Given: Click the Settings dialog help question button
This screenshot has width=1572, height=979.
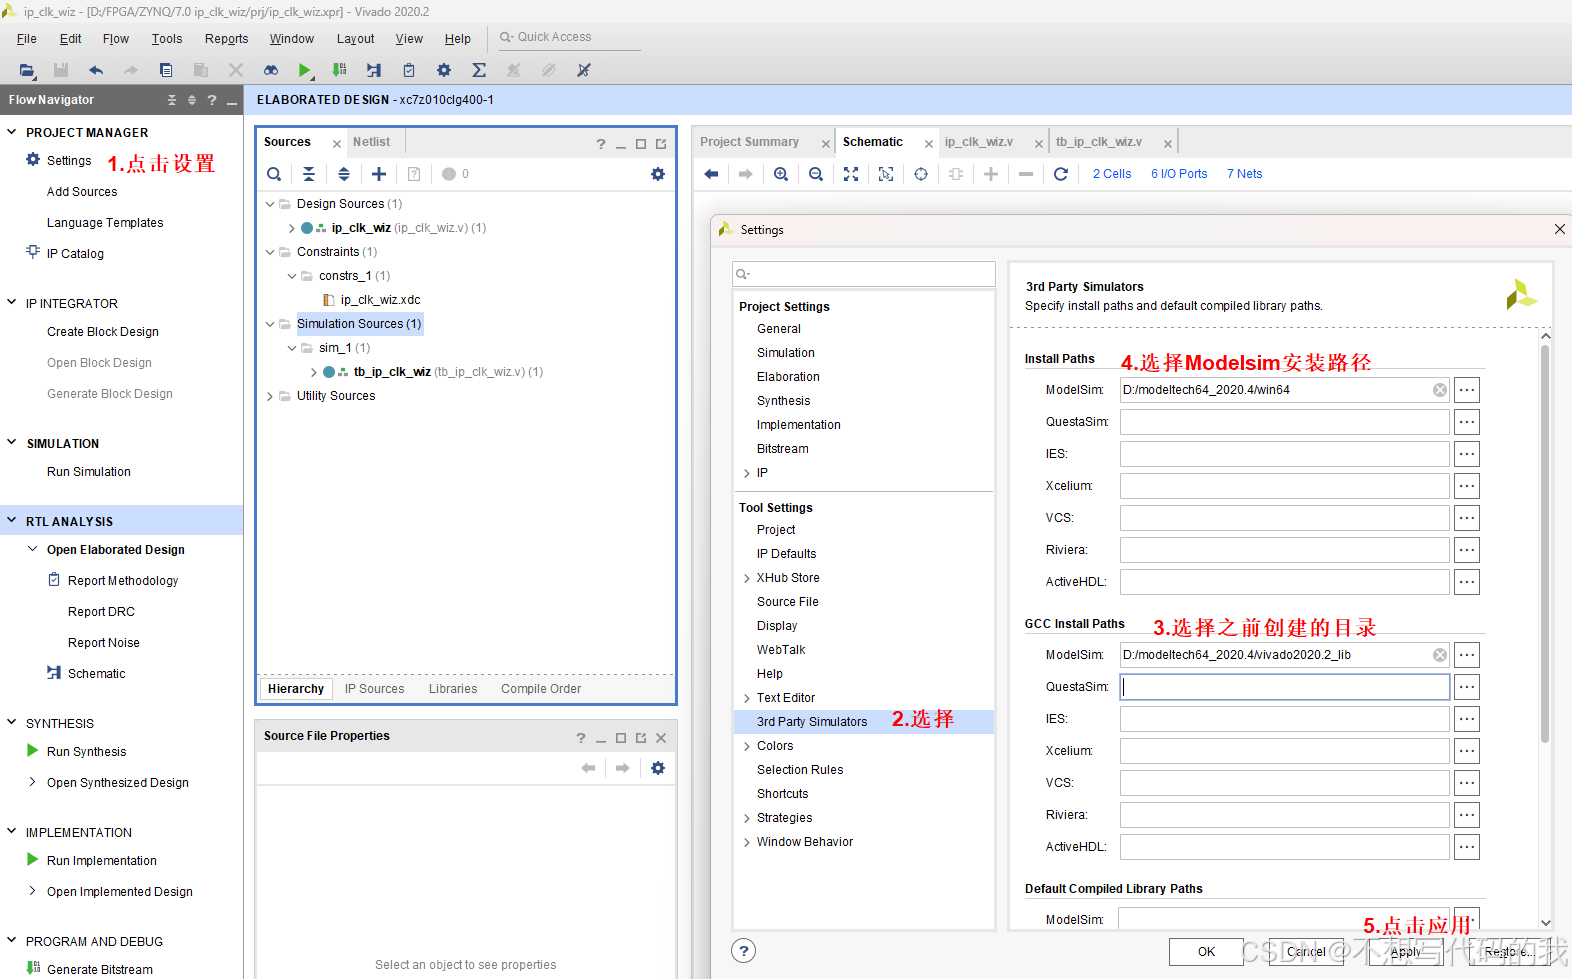Looking at the screenshot, I should (x=744, y=951).
